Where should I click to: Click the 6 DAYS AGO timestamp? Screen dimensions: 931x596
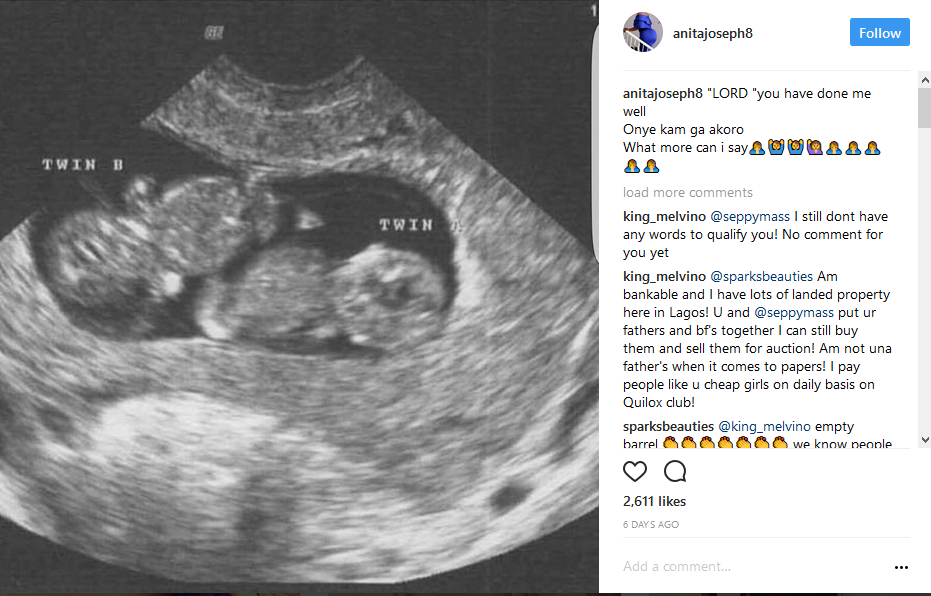point(651,525)
